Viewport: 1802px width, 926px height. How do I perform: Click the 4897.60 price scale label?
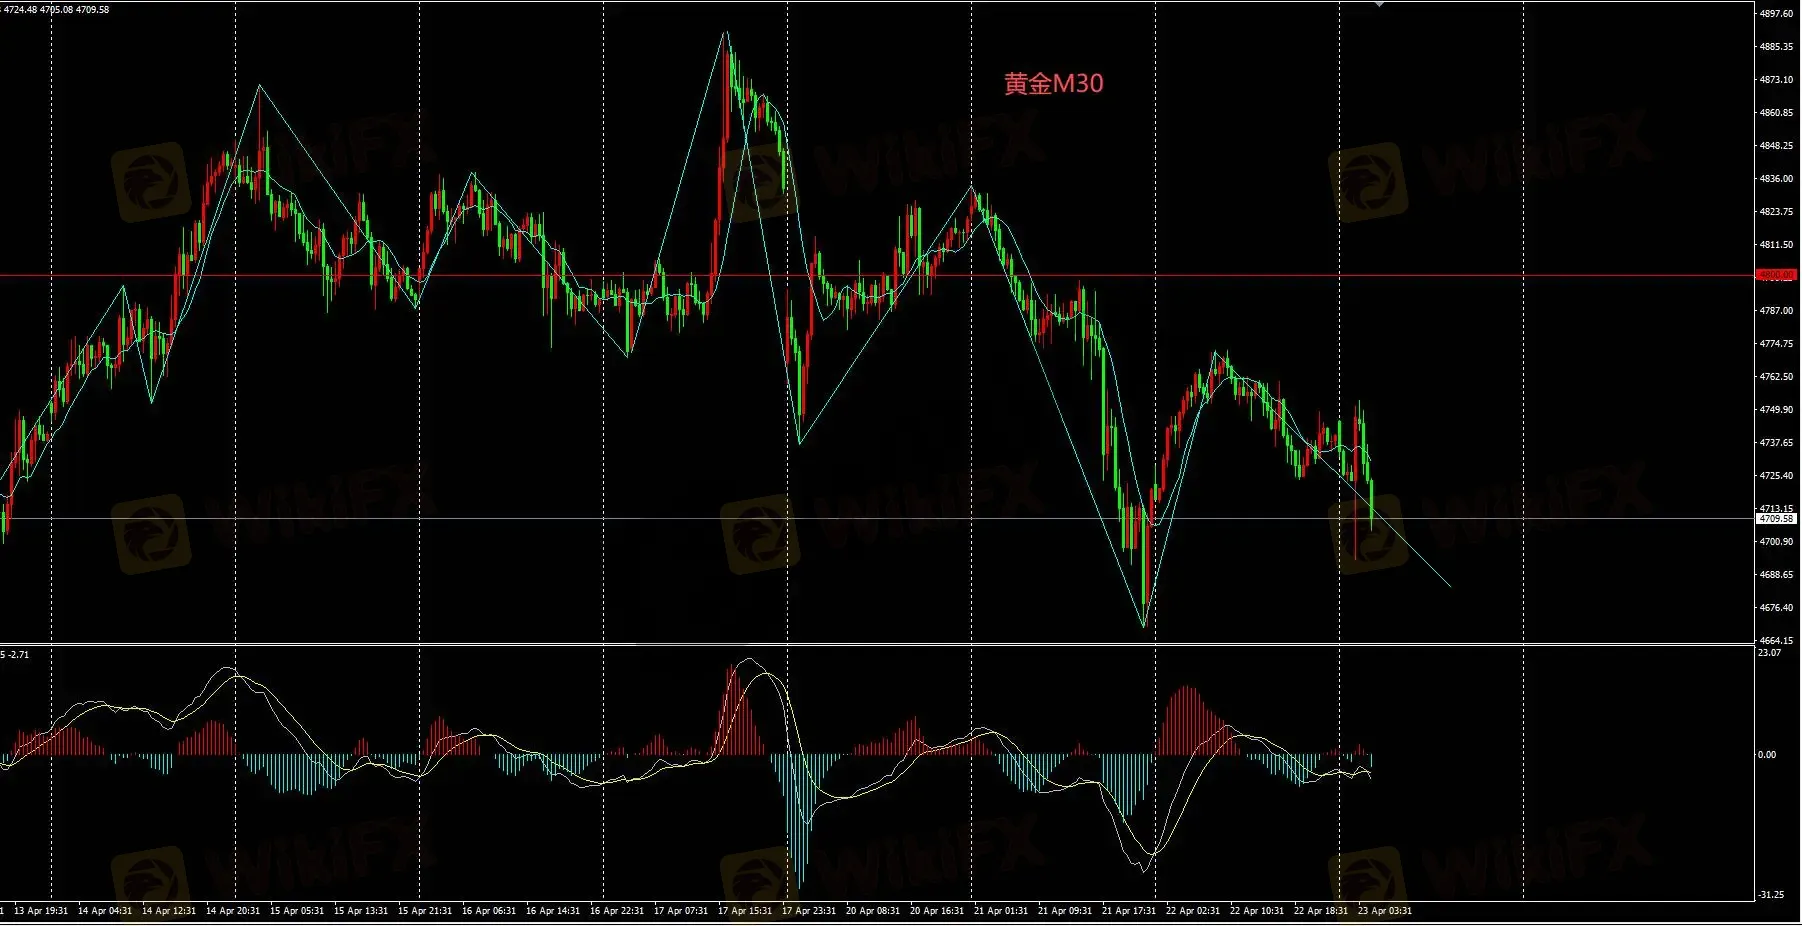click(1776, 14)
